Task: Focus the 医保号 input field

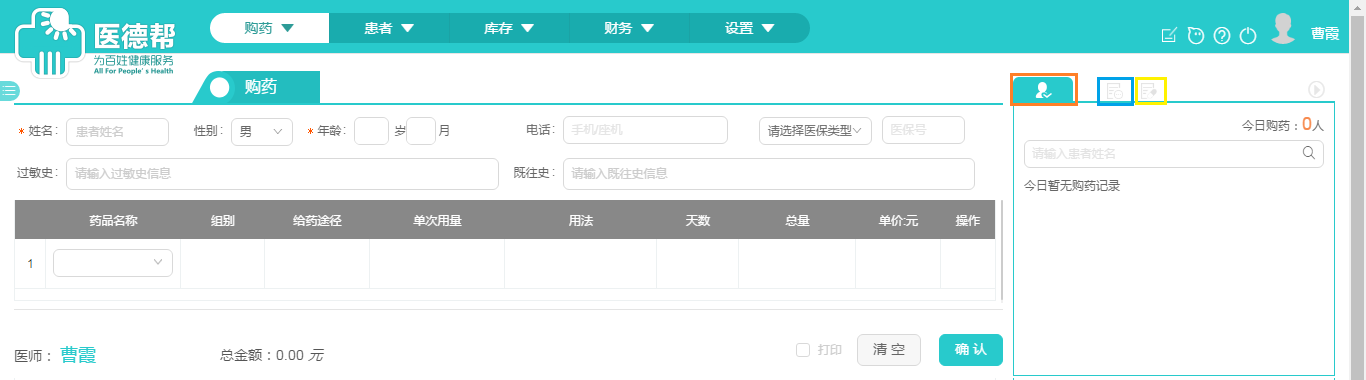Action: (923, 130)
